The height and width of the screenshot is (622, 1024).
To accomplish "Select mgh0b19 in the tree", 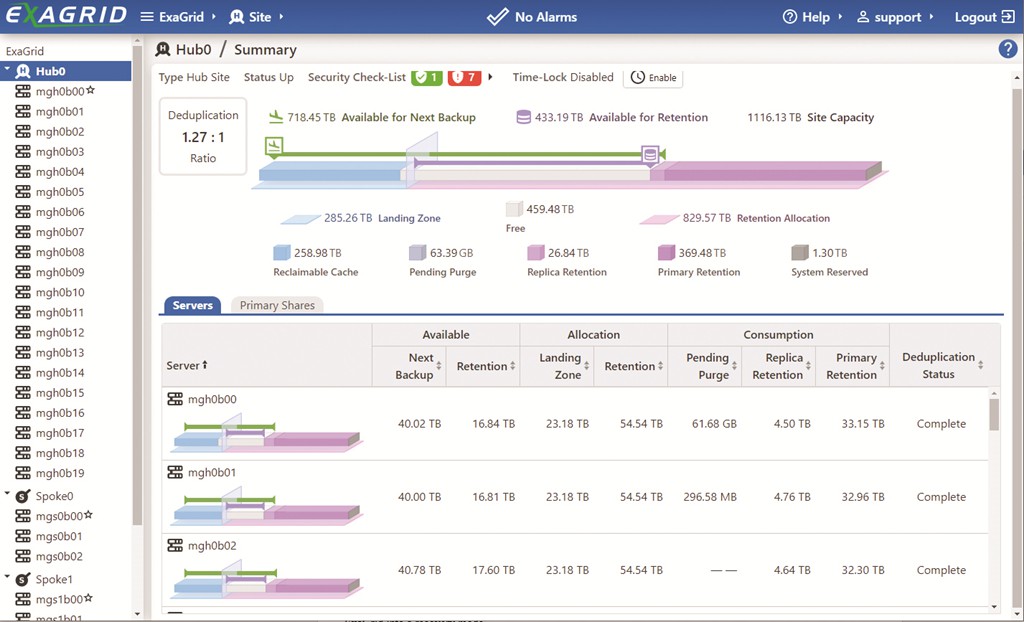I will [59, 473].
